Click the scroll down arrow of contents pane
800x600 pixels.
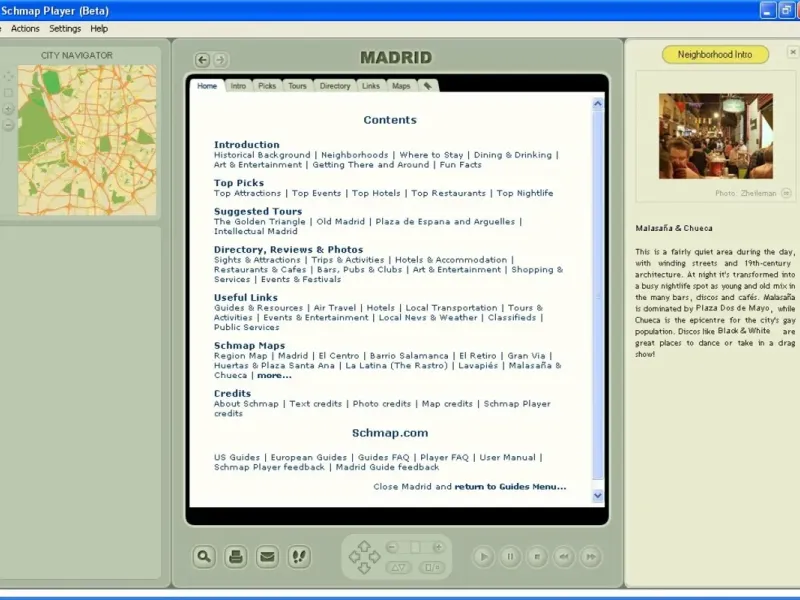tap(598, 495)
